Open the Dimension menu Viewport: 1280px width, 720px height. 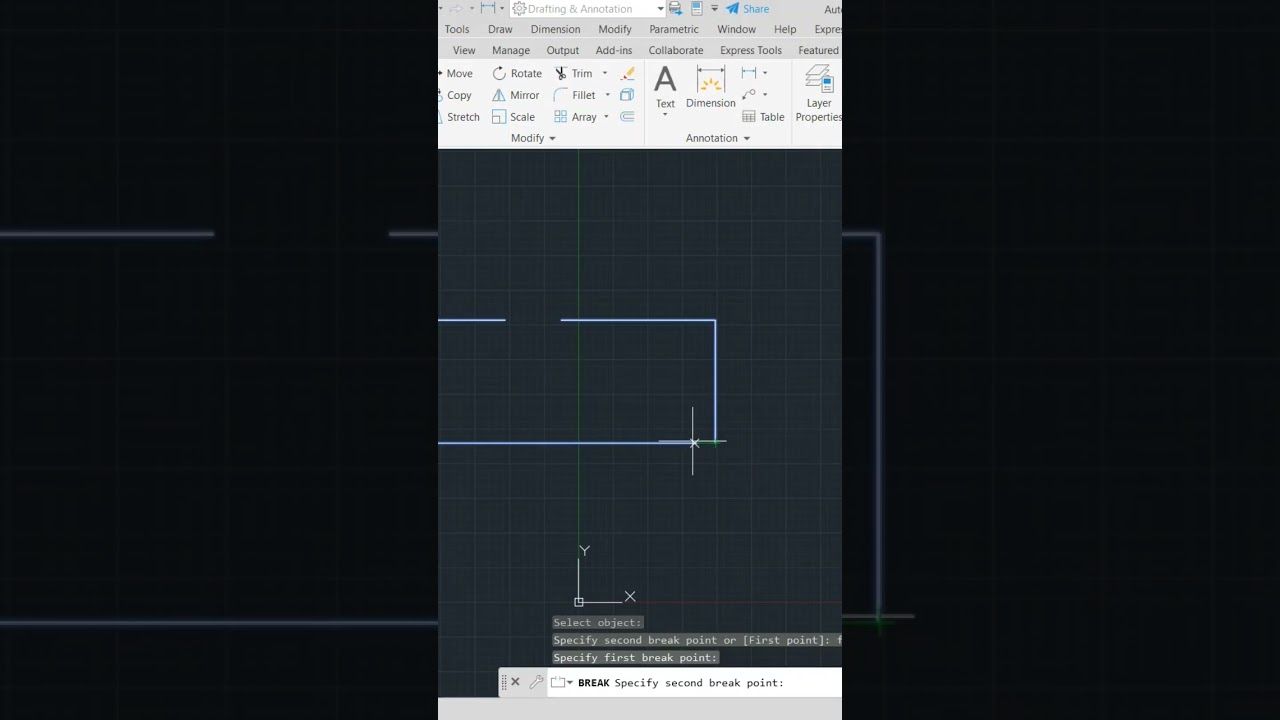(x=555, y=29)
